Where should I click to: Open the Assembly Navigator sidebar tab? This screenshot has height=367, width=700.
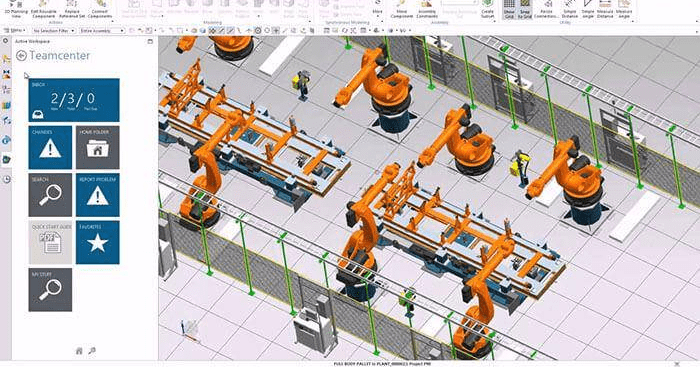(6, 58)
